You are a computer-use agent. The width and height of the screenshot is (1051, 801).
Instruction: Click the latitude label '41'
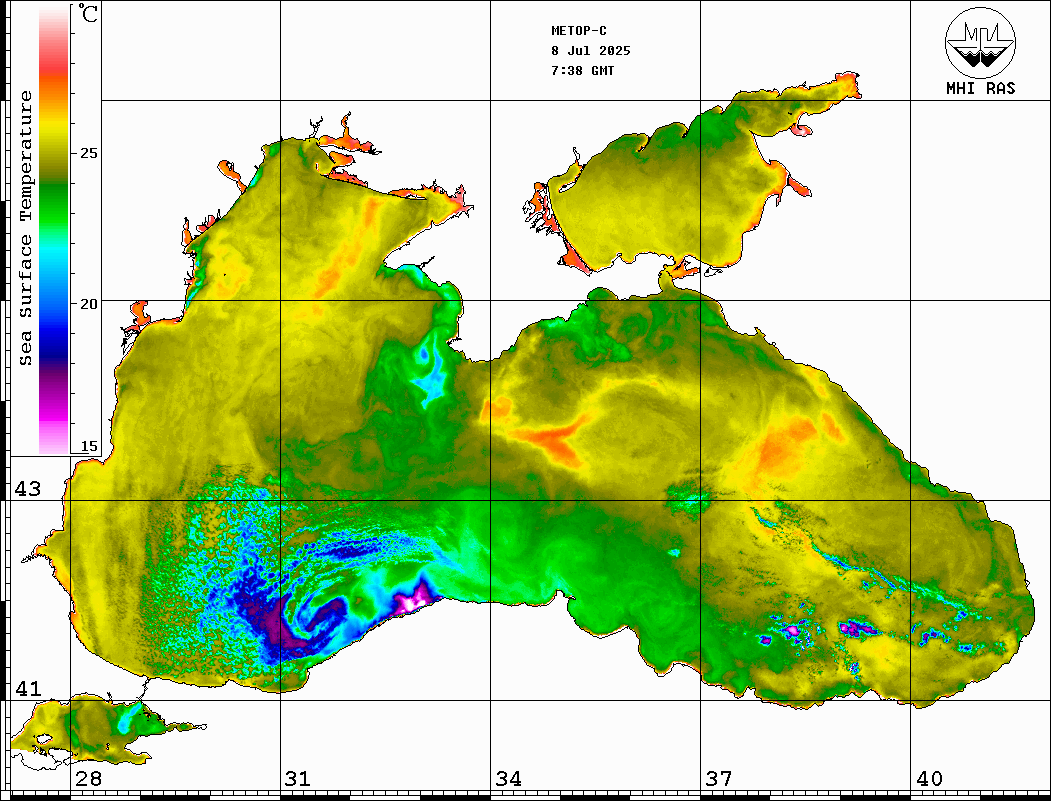point(28,688)
